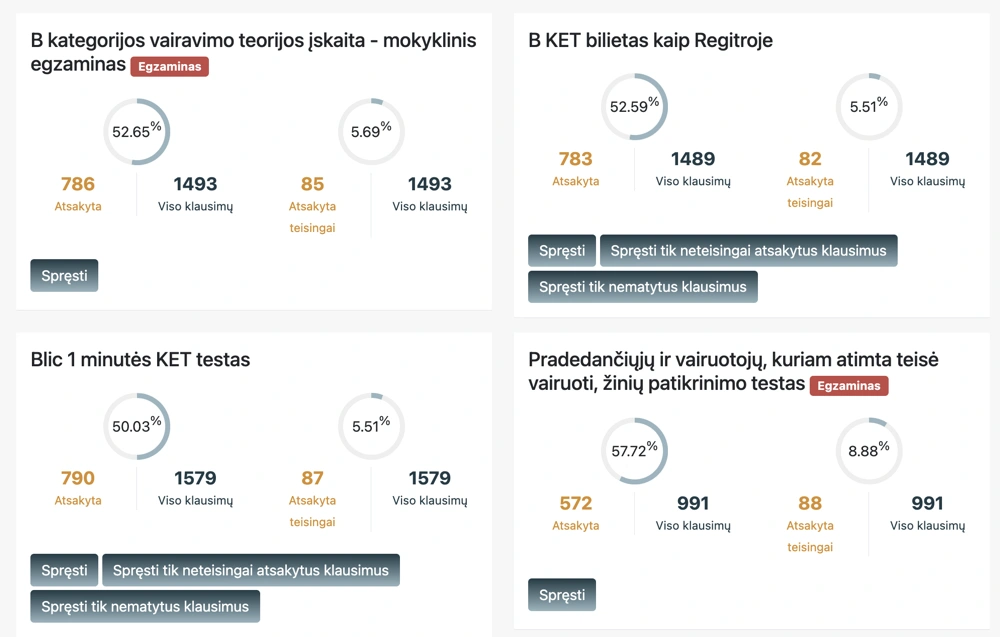The image size is (1000, 637).
Task: Select the 8.88% progress circle
Action: [x=868, y=451]
